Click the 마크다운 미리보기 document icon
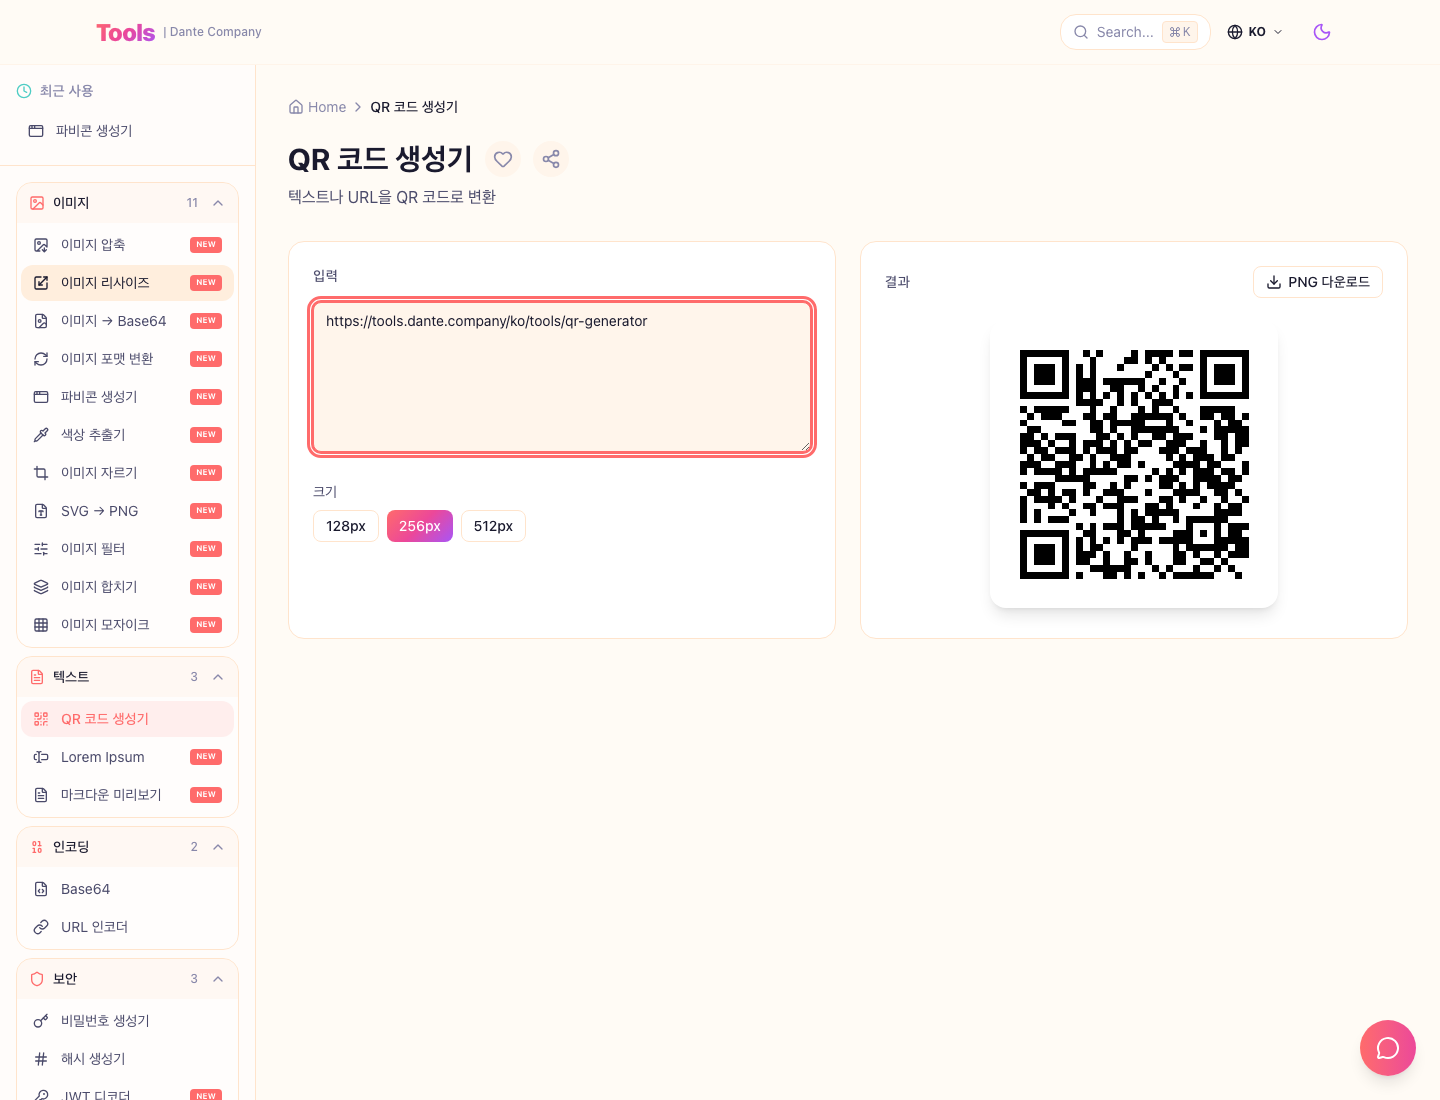 (x=41, y=795)
